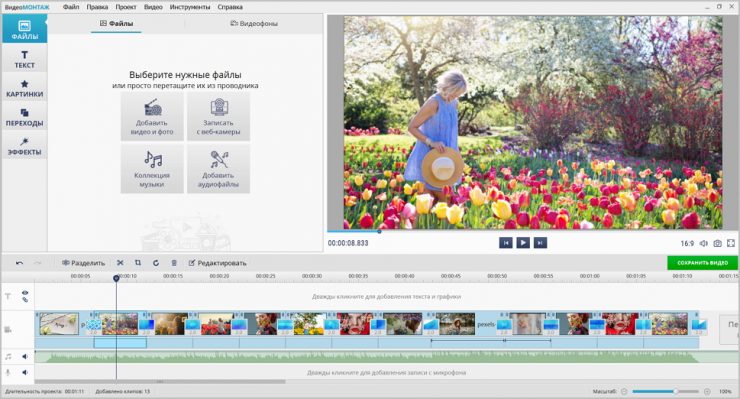Toggle the text track link icon
Viewport: 740px width, 399px height.
[x=25, y=300]
